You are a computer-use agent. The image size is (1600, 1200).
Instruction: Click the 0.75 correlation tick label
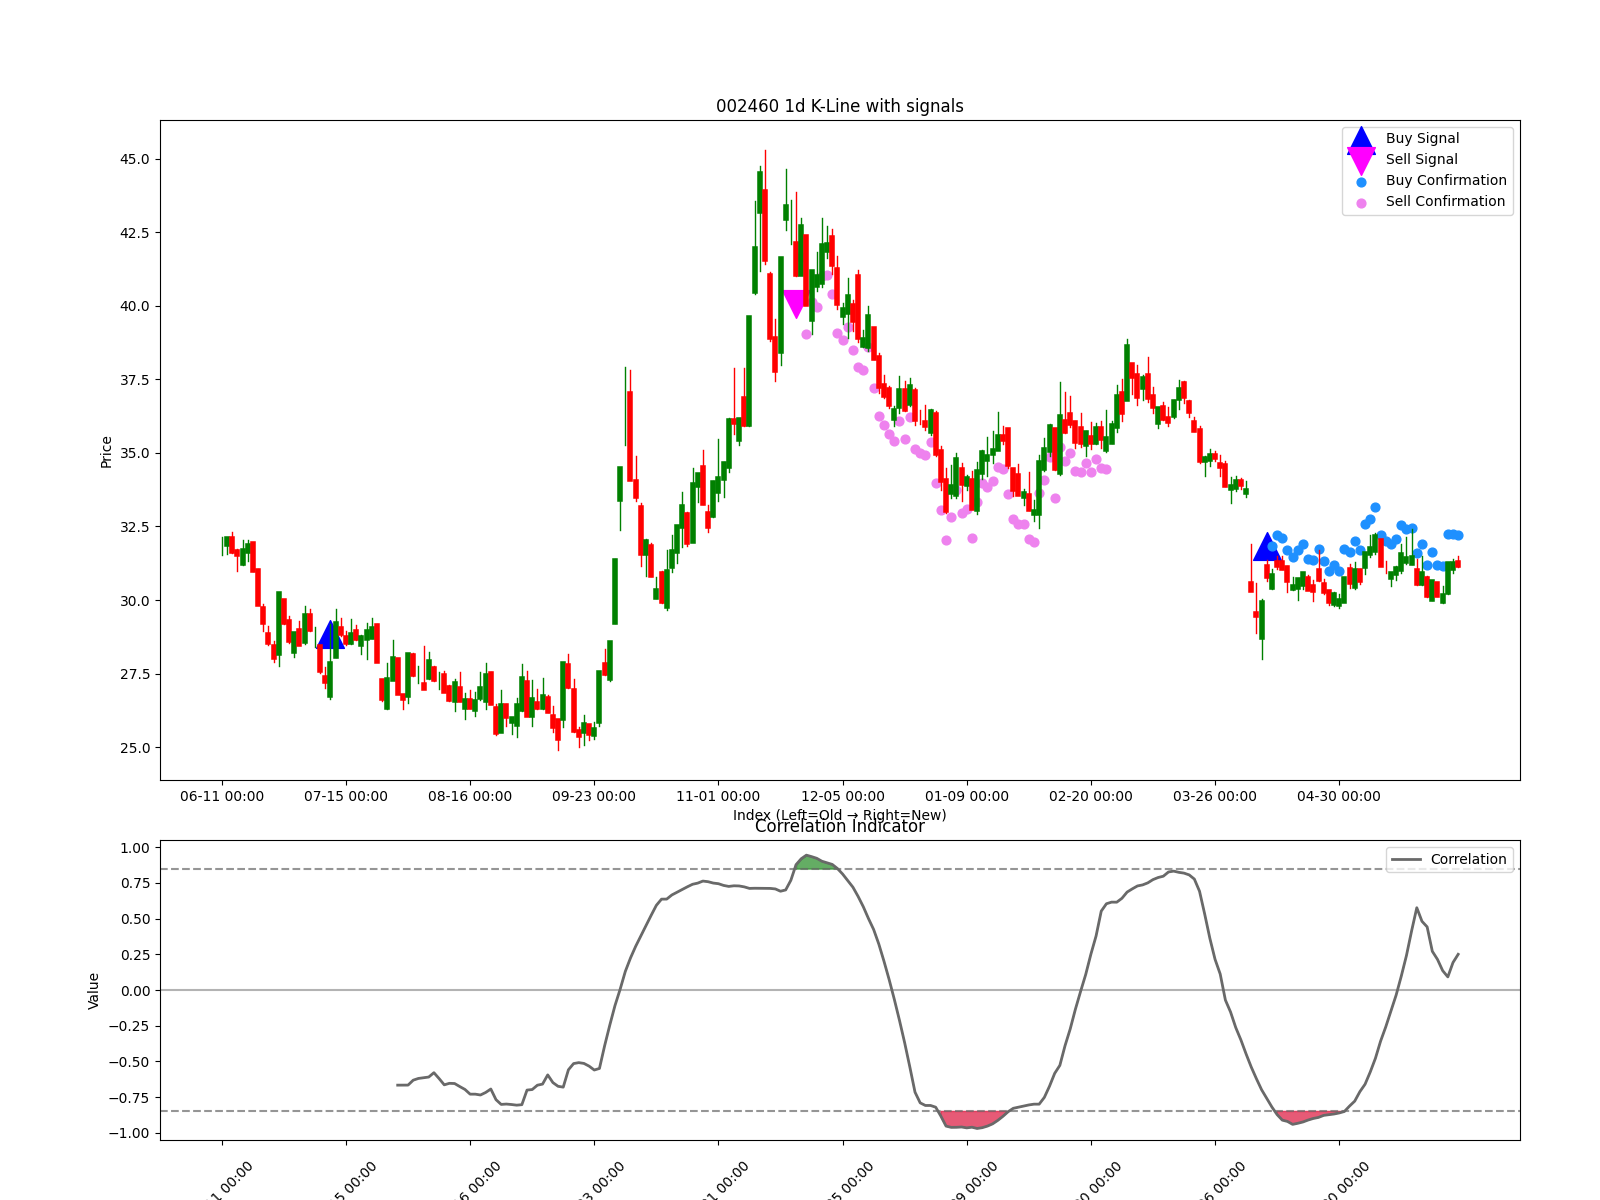point(135,883)
